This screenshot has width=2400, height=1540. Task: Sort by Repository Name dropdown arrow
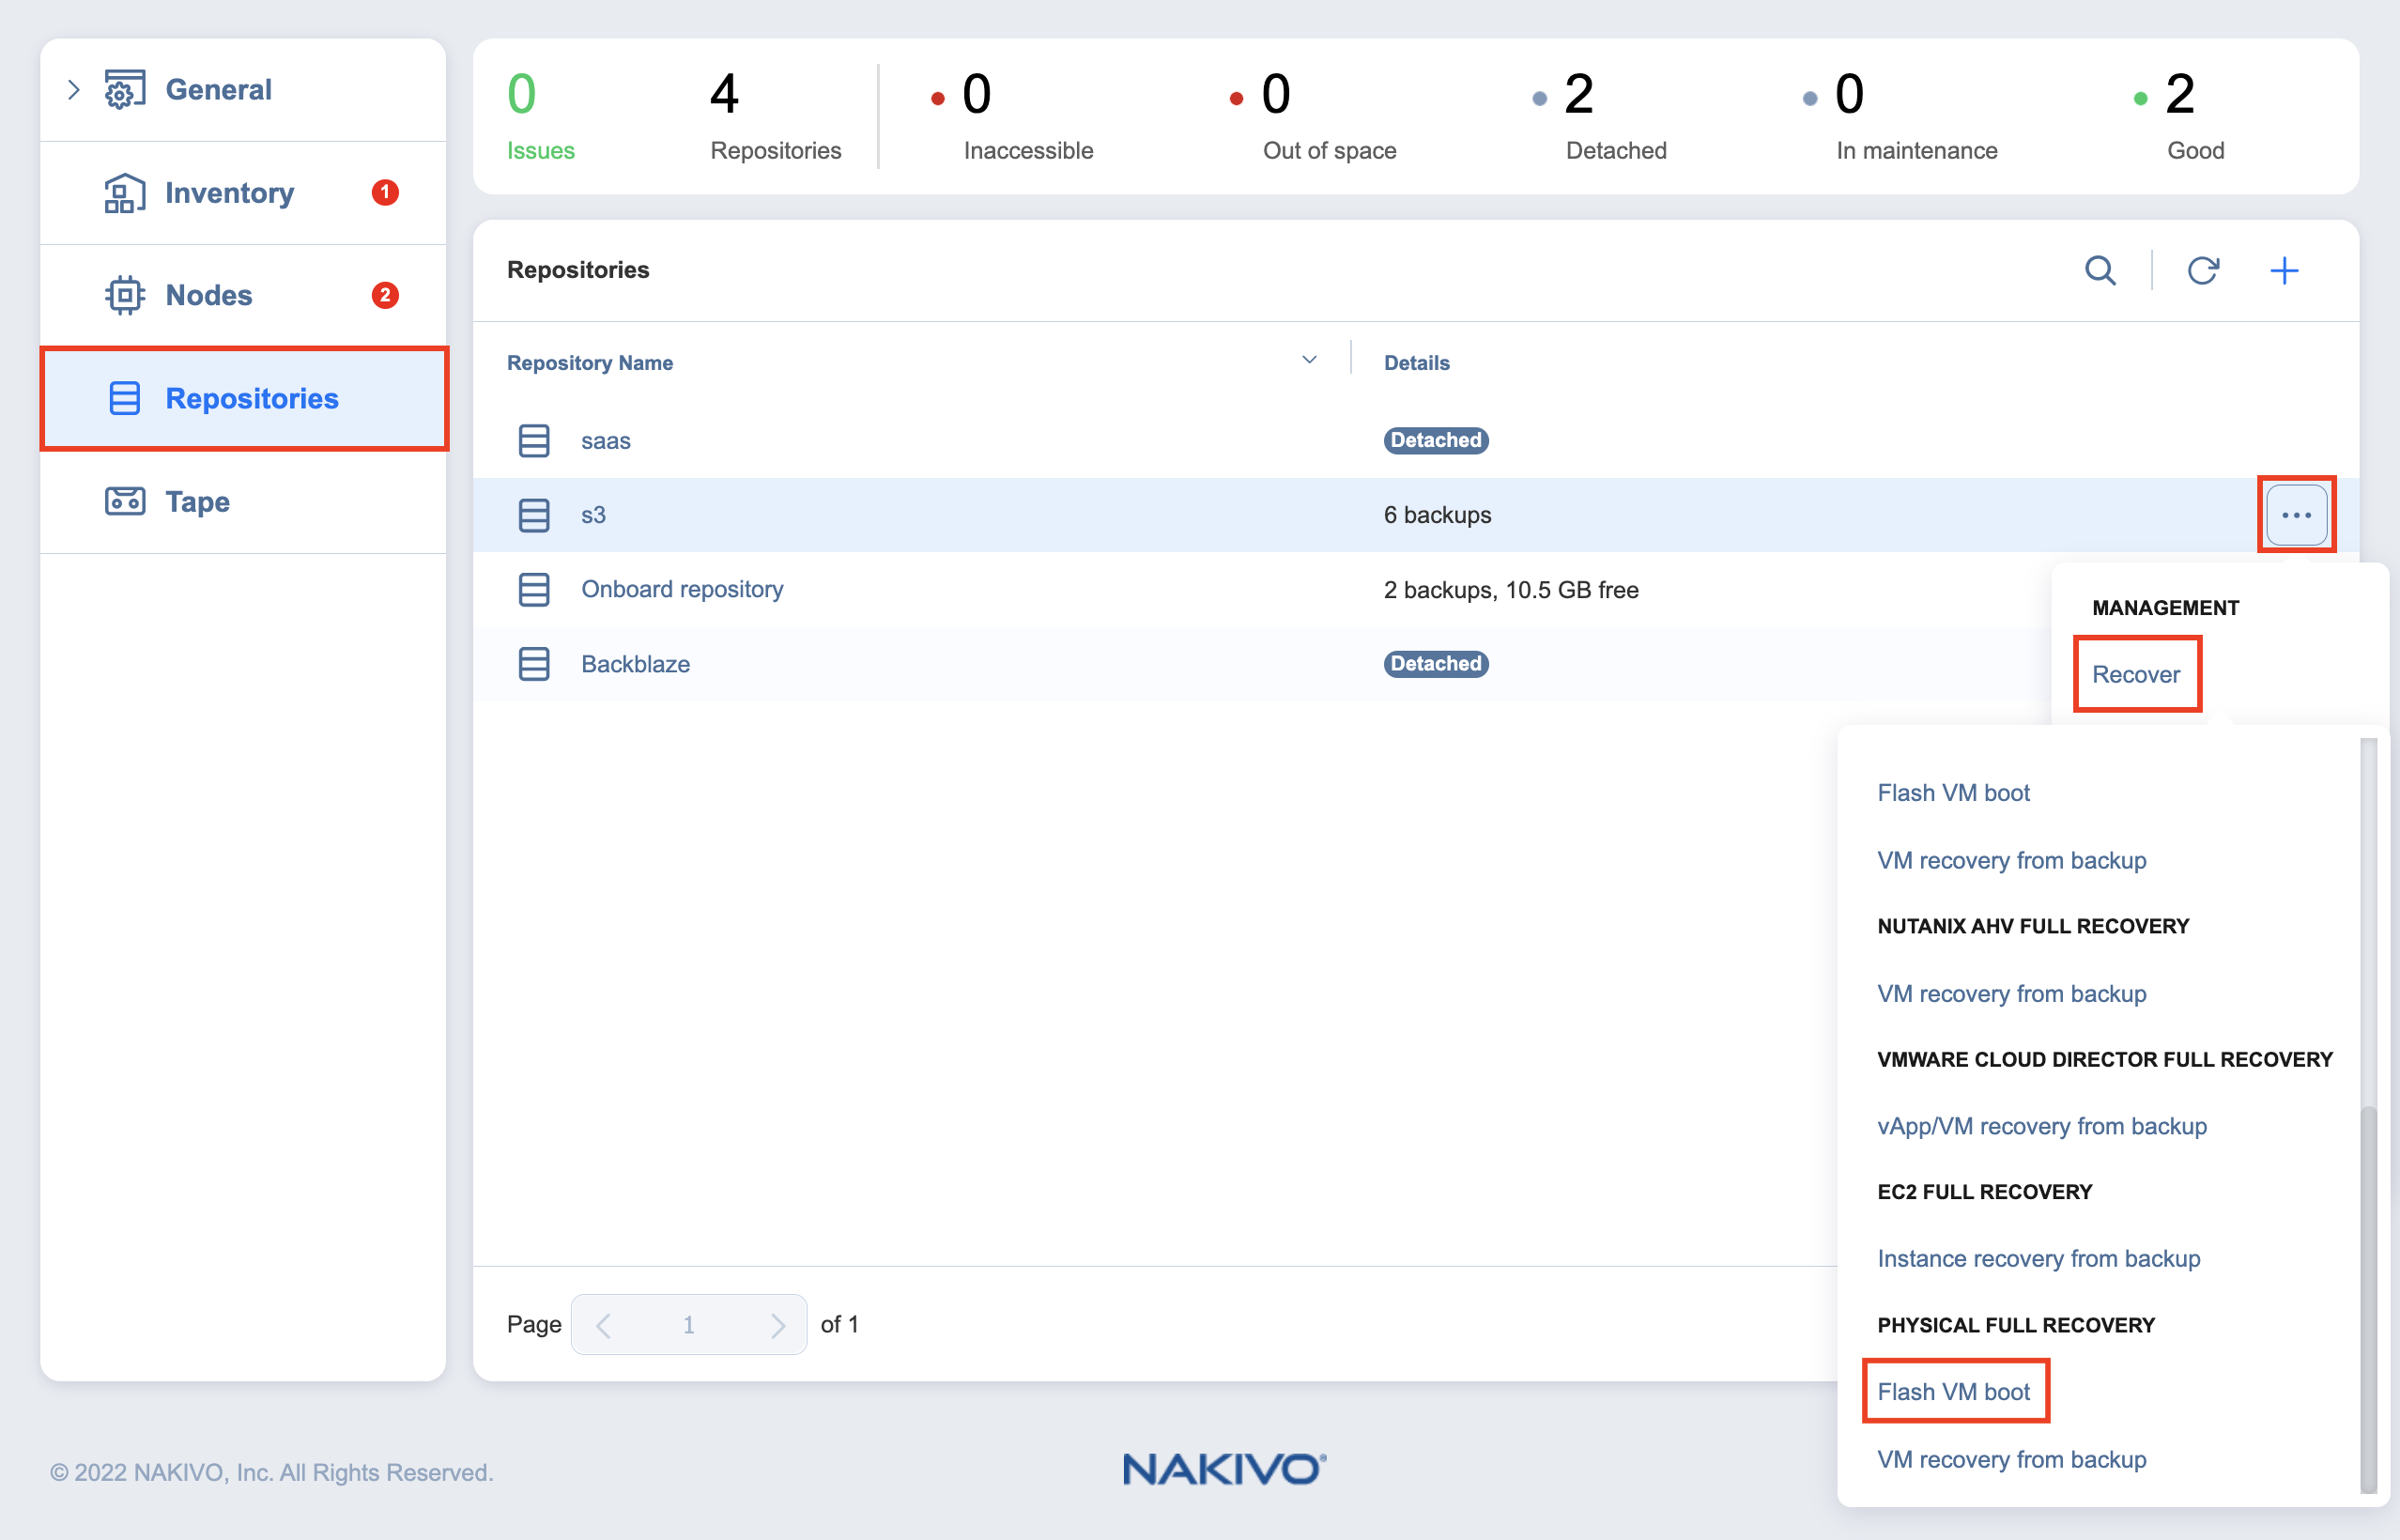(1309, 360)
